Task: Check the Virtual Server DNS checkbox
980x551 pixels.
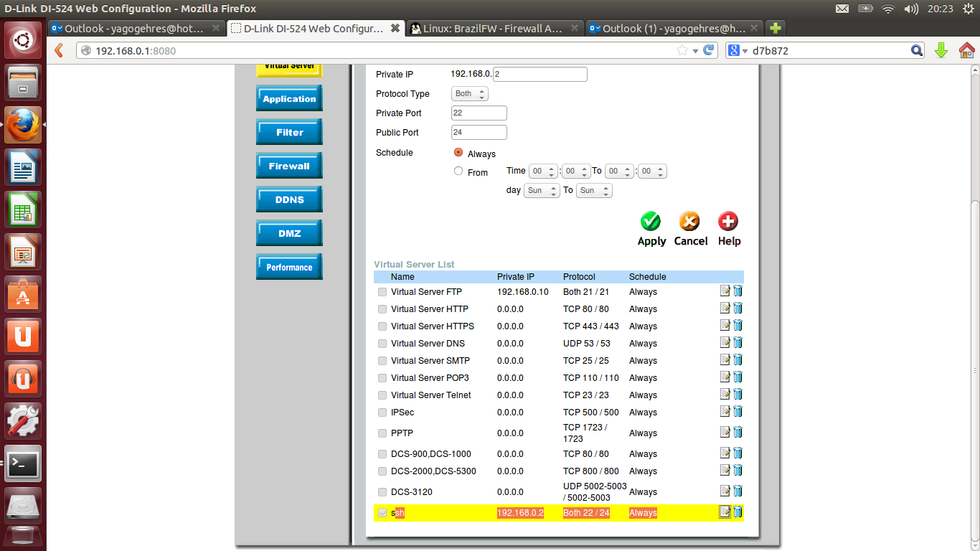Action: click(x=382, y=344)
